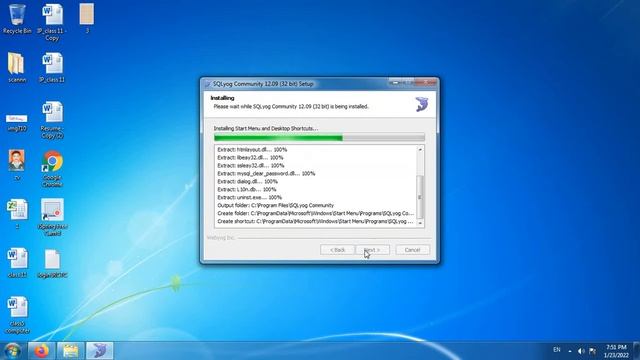Click the EN language indicator
The width and height of the screenshot is (640, 360).
[x=556, y=350]
